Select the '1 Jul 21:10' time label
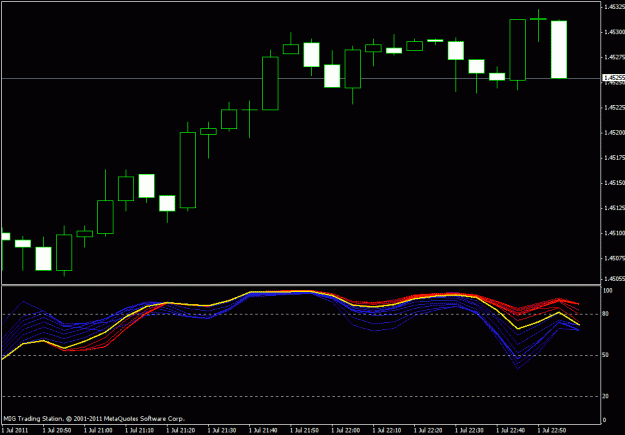The width and height of the screenshot is (625, 435). [140, 431]
